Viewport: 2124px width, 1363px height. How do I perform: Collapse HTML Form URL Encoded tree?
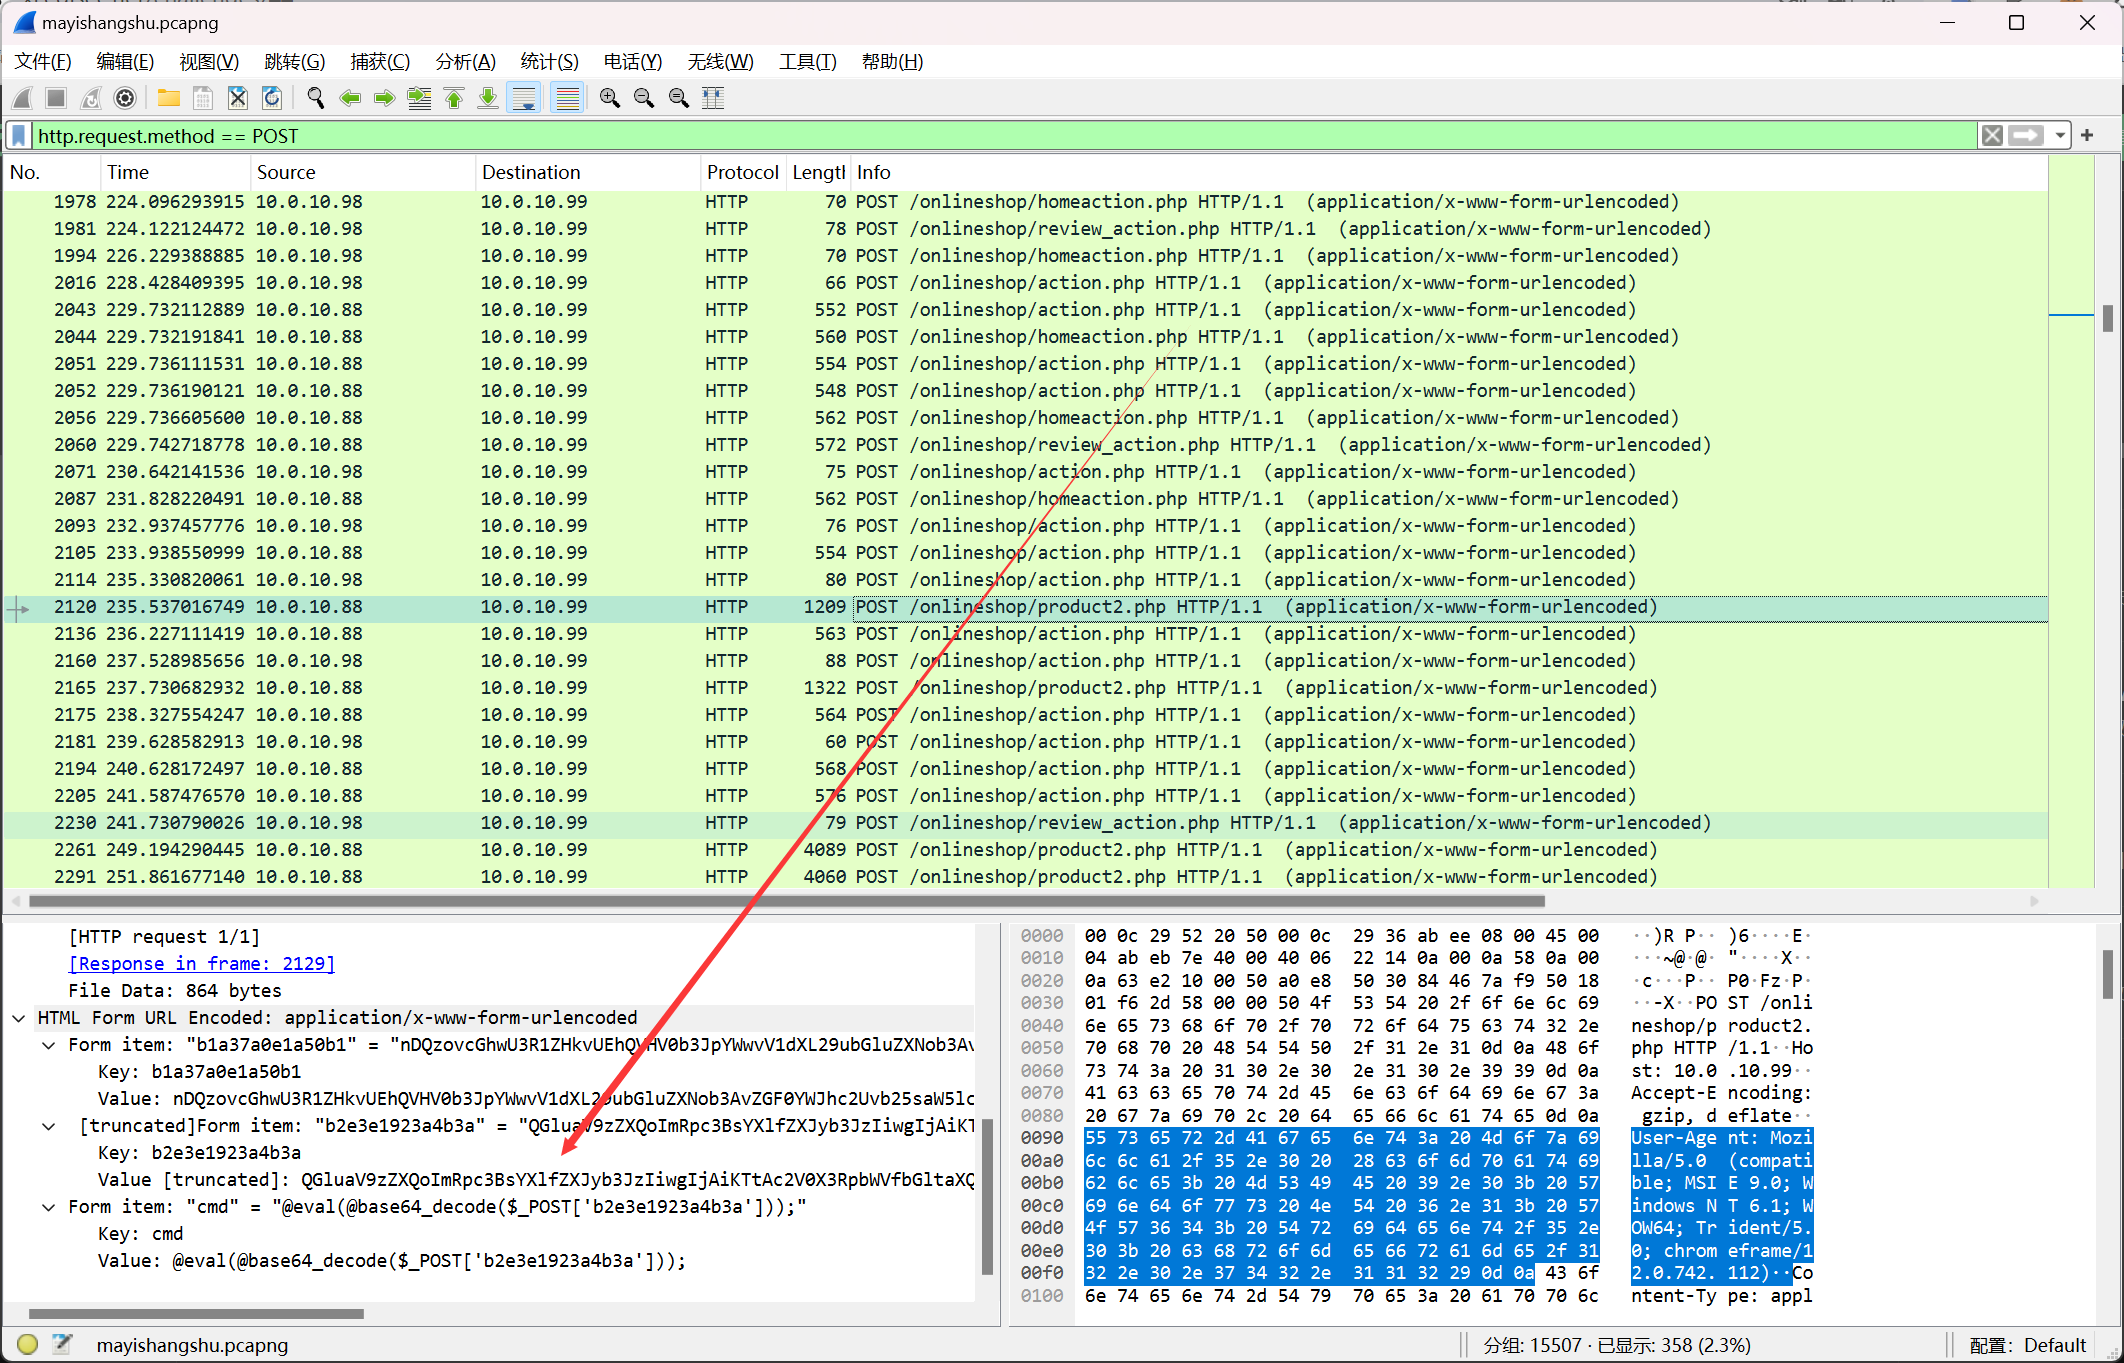click(x=19, y=1018)
